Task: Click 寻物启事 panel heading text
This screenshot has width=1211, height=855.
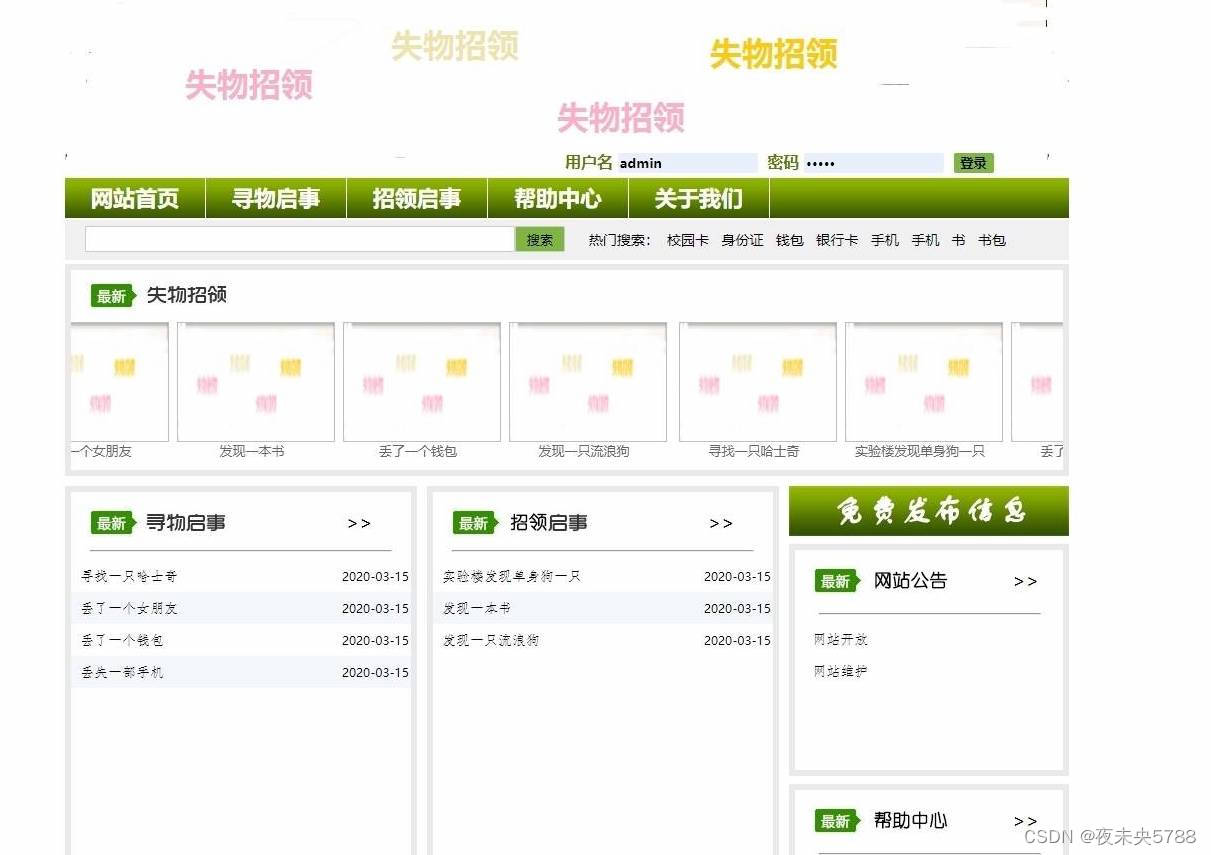Action: click(186, 523)
